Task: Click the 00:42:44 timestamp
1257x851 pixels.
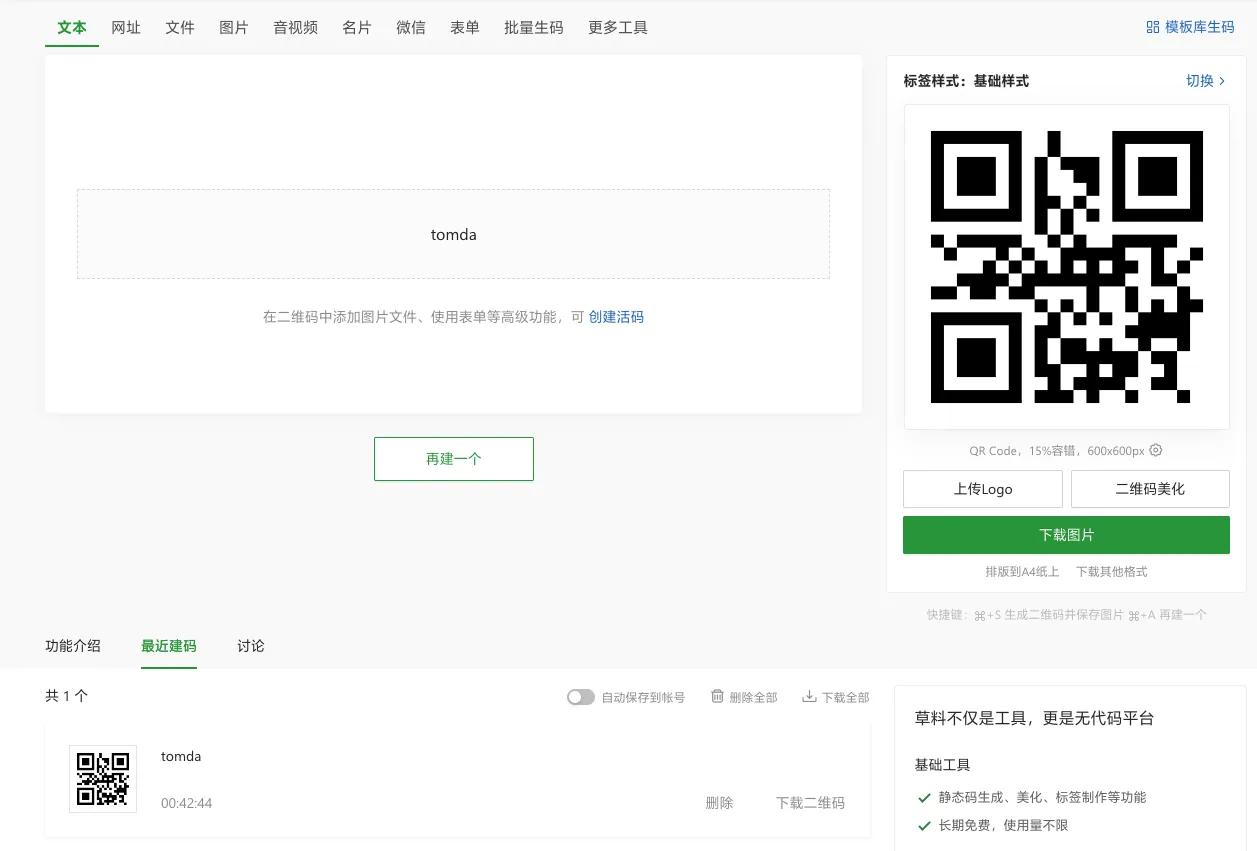Action: (186, 803)
